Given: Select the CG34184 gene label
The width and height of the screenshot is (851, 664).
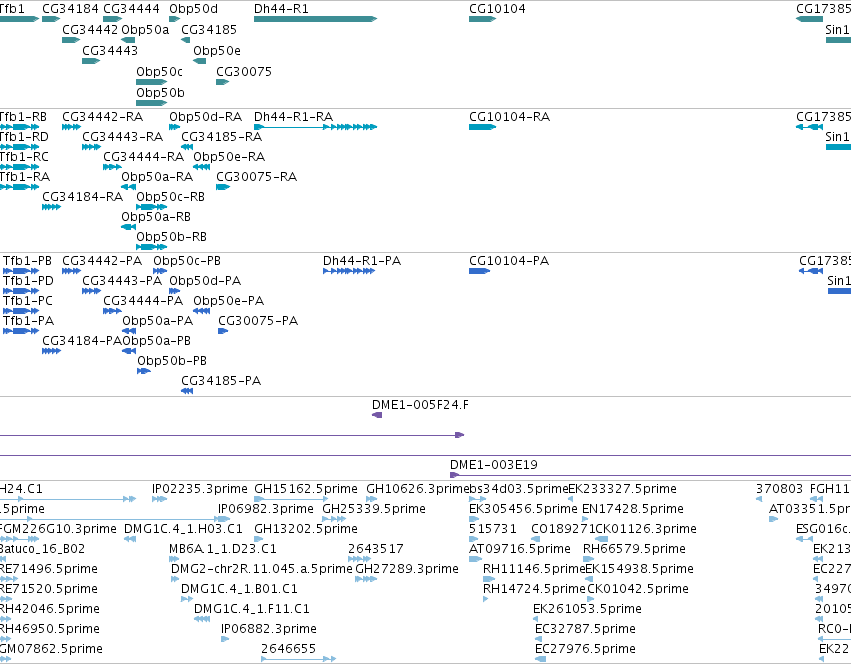Looking at the screenshot, I should click(71, 9).
